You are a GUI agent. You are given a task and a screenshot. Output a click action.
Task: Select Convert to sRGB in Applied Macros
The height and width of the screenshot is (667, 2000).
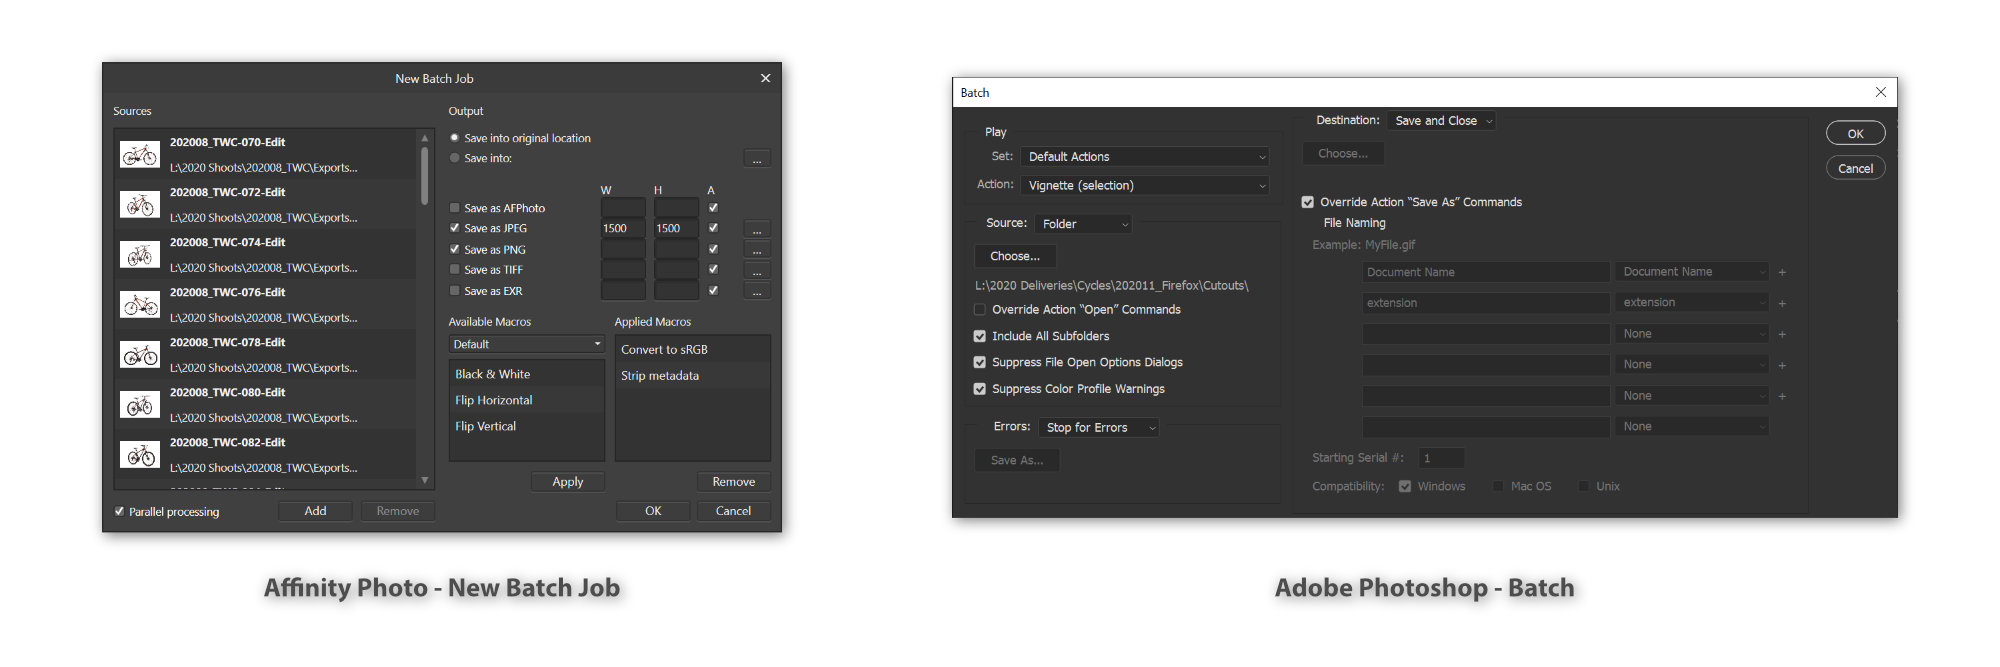pyautogui.click(x=693, y=350)
